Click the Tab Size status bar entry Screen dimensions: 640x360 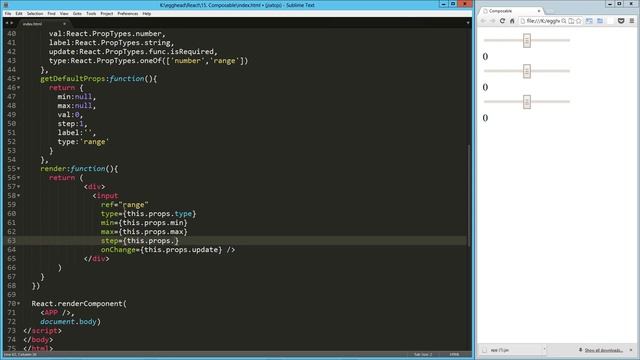tap(423, 355)
